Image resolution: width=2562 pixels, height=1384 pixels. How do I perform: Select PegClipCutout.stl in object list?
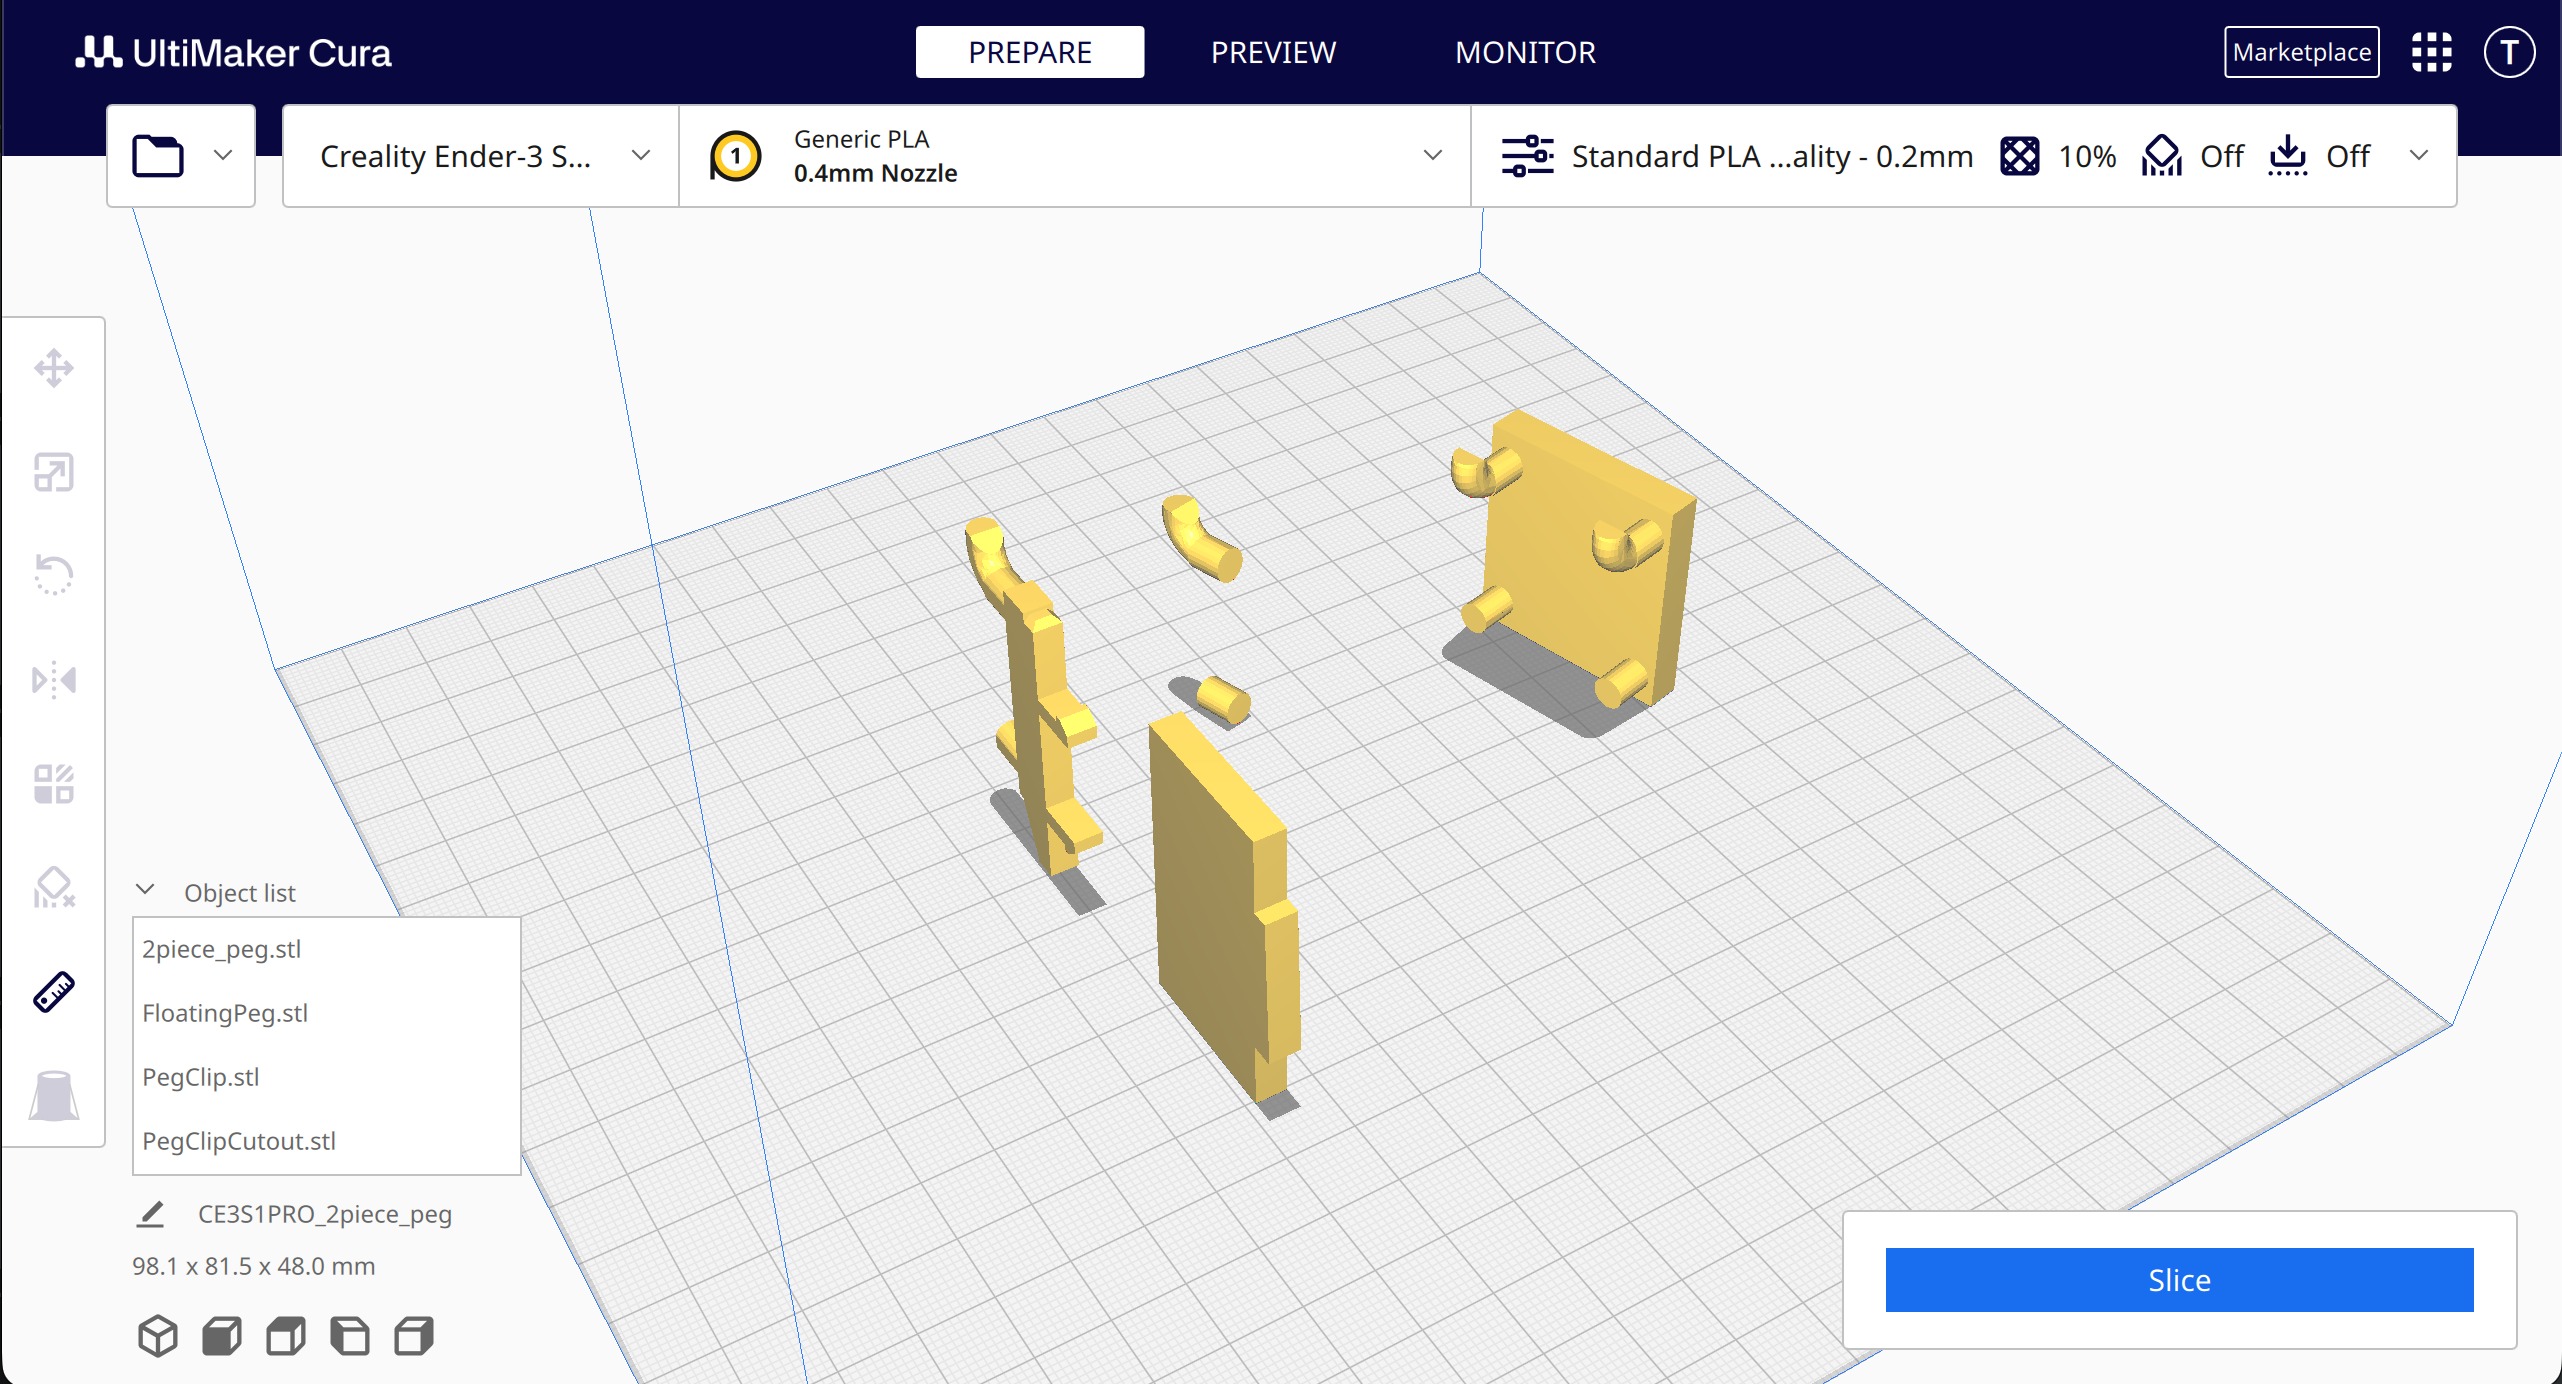[x=326, y=1141]
